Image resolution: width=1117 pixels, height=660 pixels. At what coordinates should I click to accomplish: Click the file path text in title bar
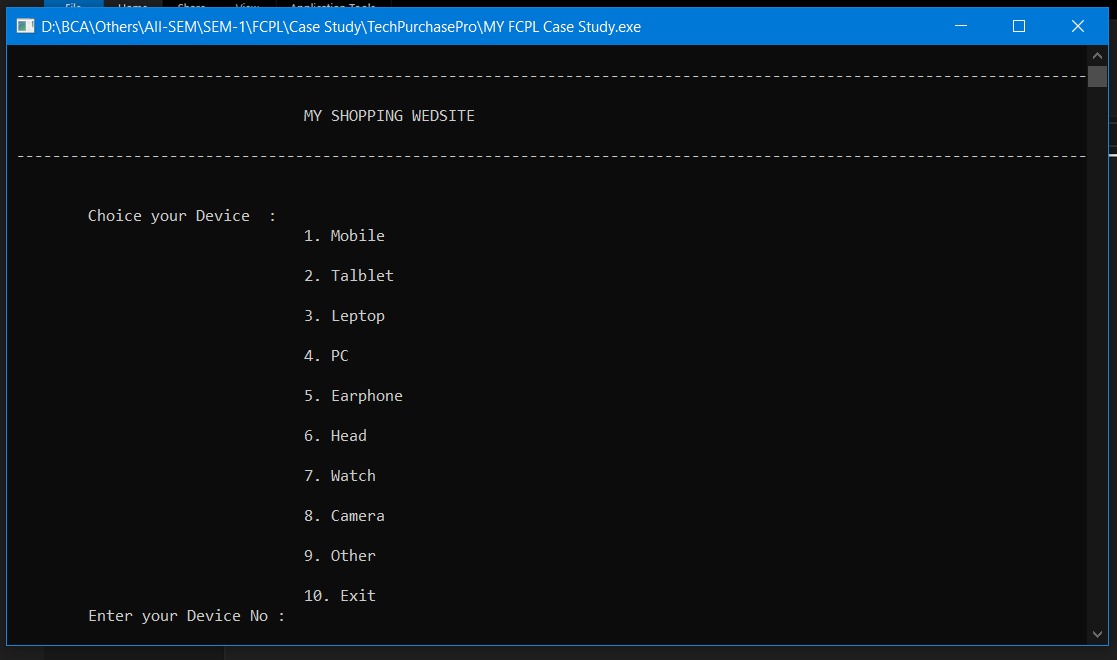tap(340, 27)
